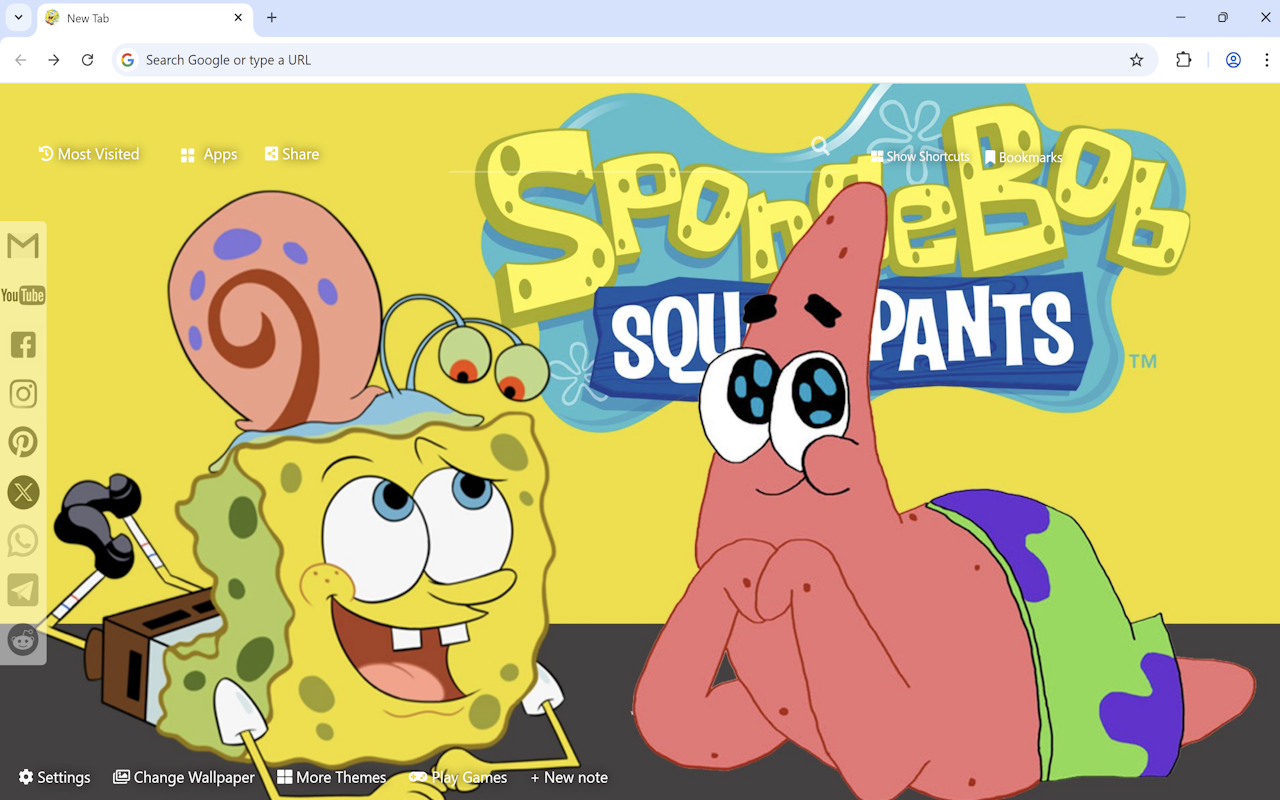The height and width of the screenshot is (800, 1280).
Task: Bookmark the page with the star icon
Action: (1136, 60)
